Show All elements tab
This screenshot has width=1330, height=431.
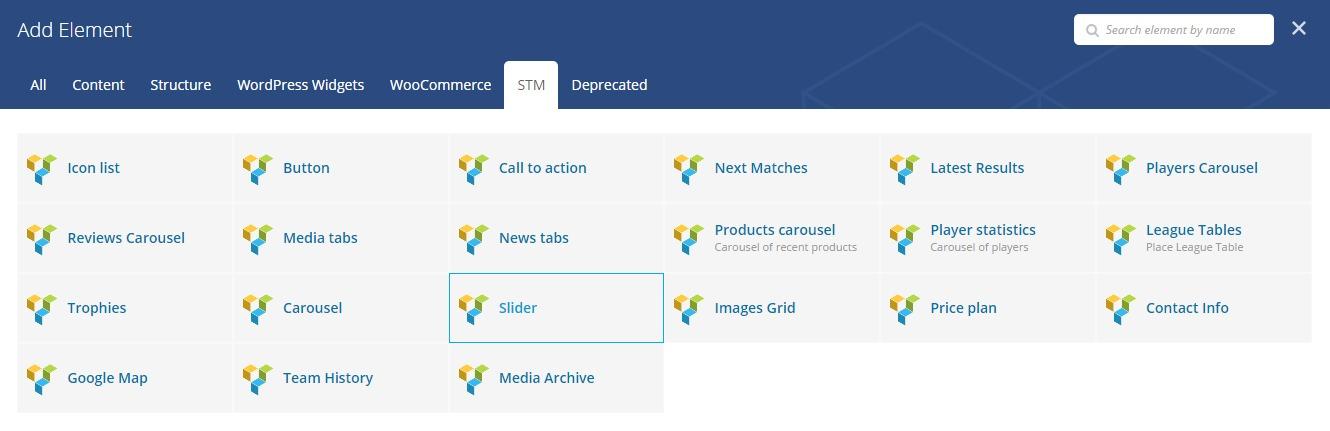pos(38,85)
